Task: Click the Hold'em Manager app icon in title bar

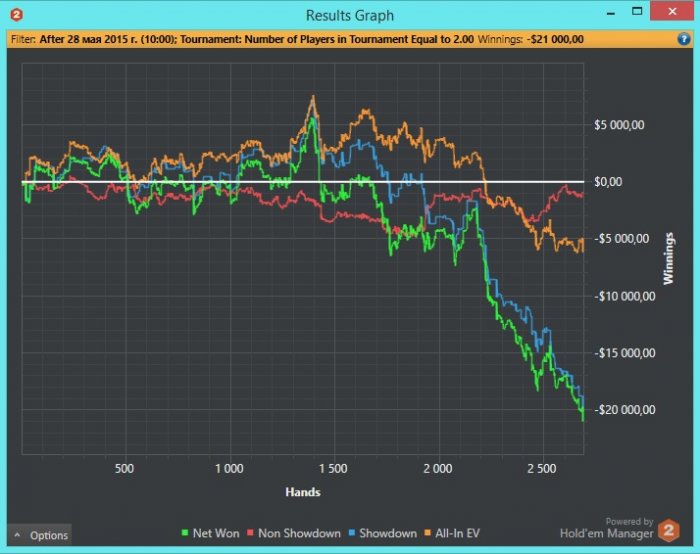Action: [x=15, y=15]
